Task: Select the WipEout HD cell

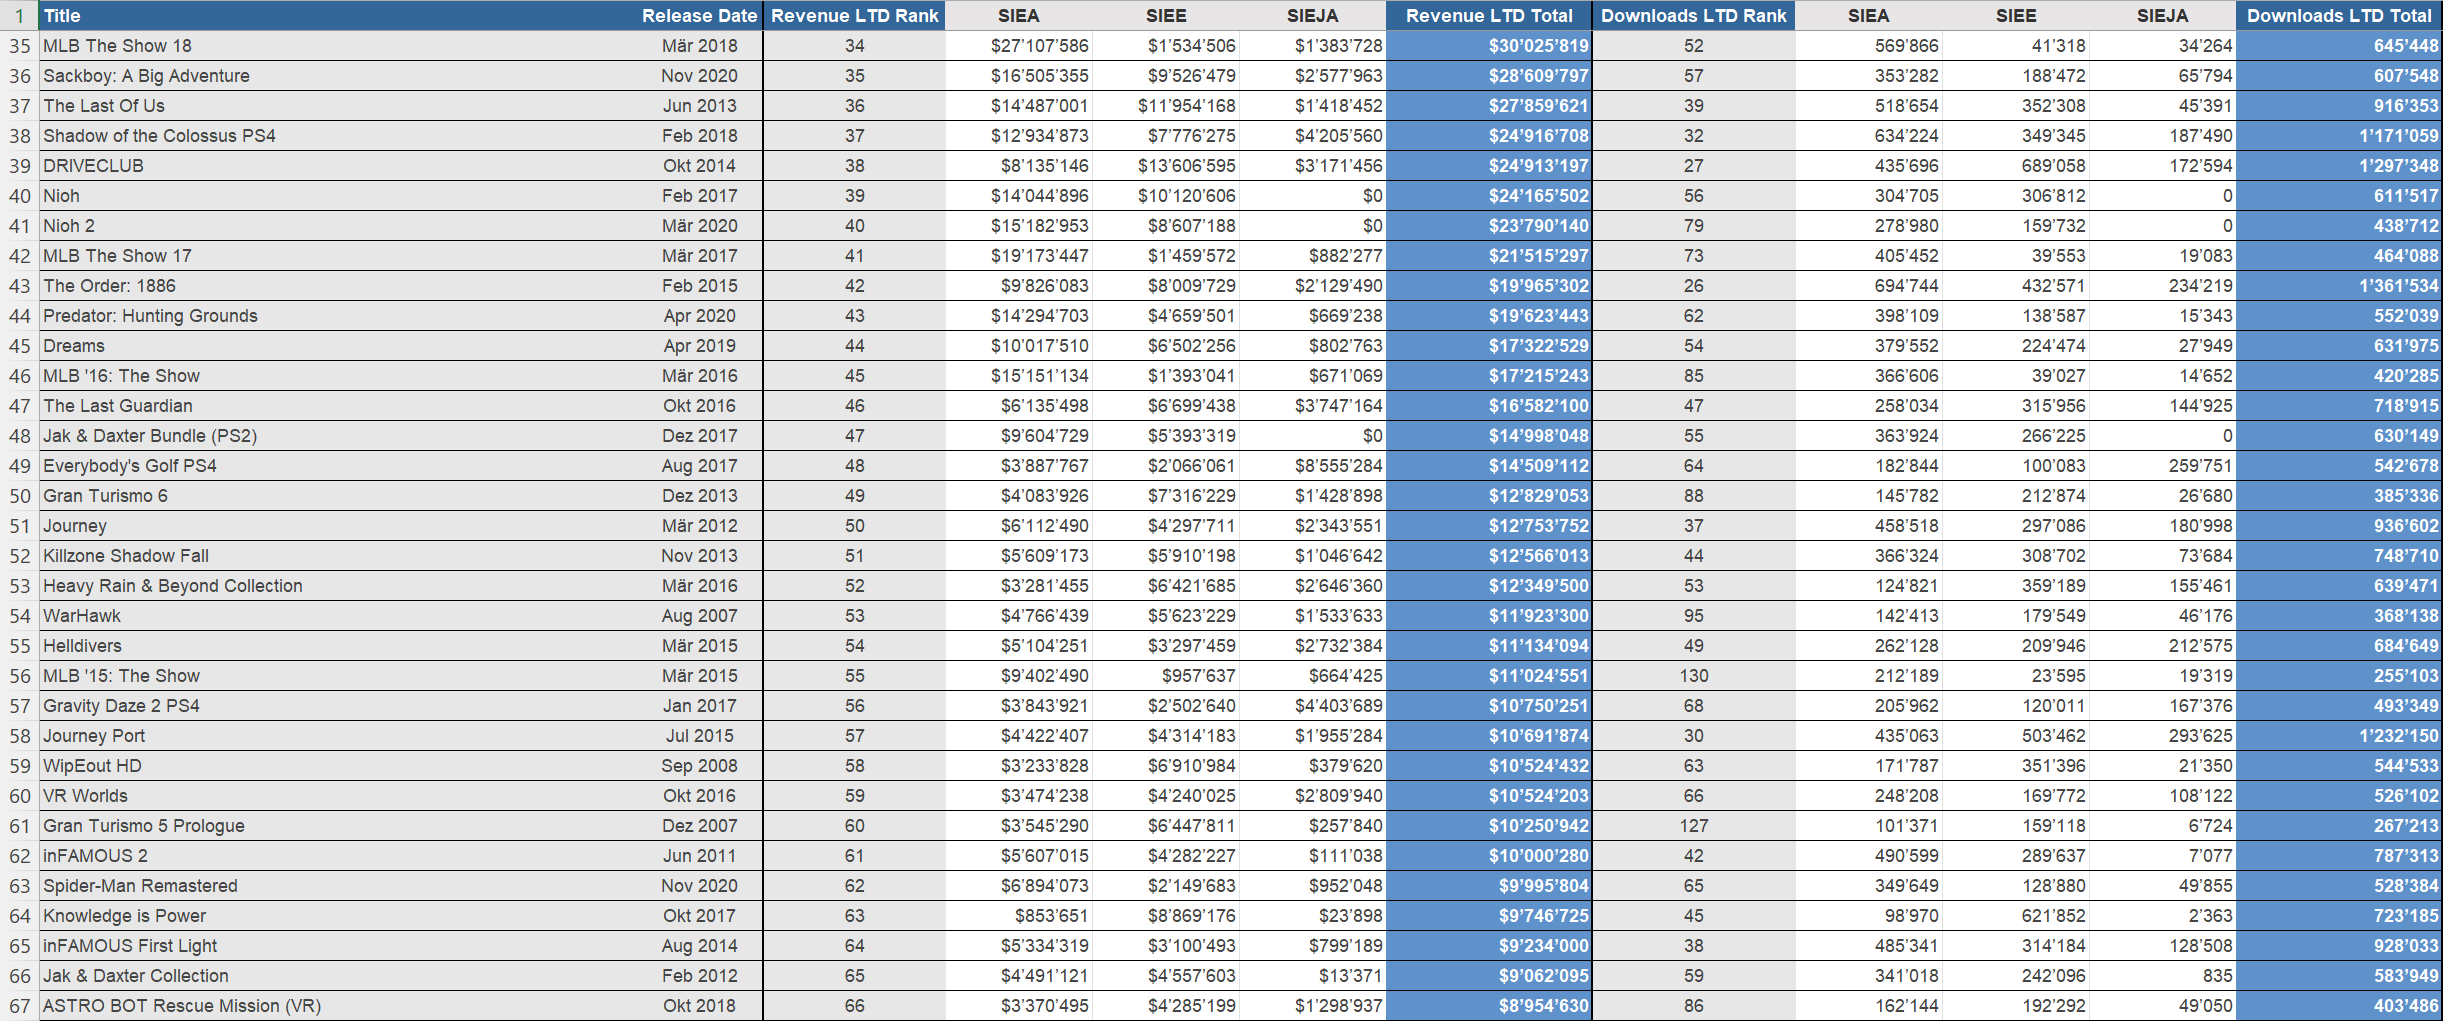Action: pos(338,766)
